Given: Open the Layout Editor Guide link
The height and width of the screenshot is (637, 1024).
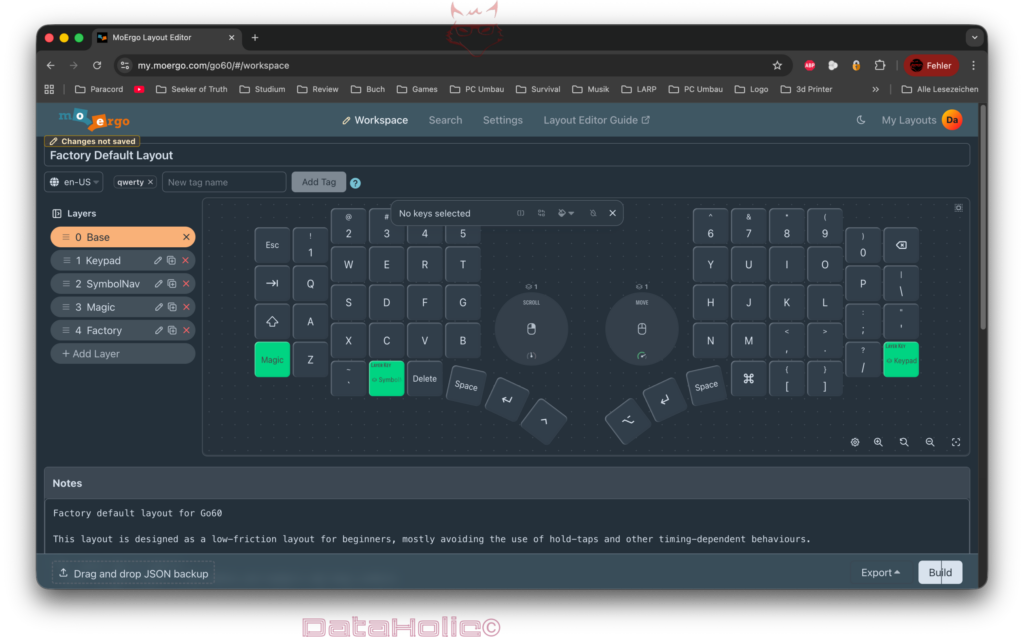Looking at the screenshot, I should [596, 120].
